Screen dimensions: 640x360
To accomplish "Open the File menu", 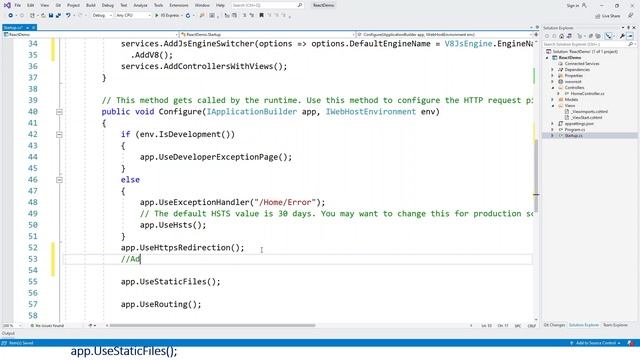I will tap(18, 5).
